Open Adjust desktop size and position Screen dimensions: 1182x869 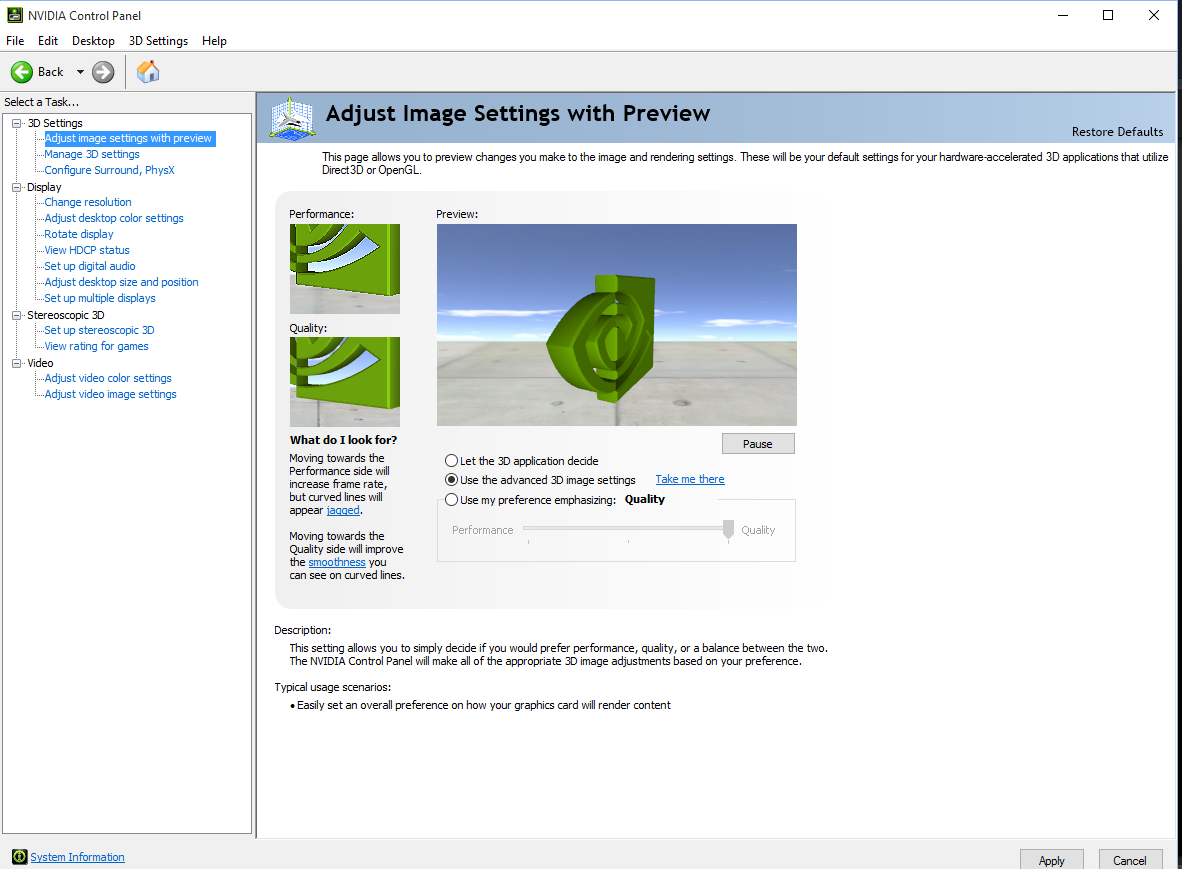coord(121,282)
